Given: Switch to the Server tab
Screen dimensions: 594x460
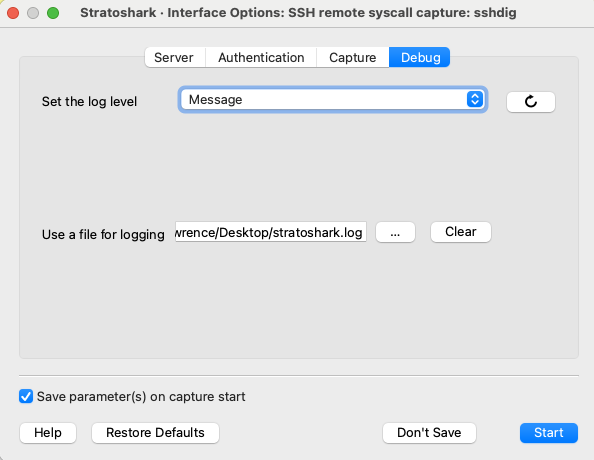Looking at the screenshot, I should 174,58.
